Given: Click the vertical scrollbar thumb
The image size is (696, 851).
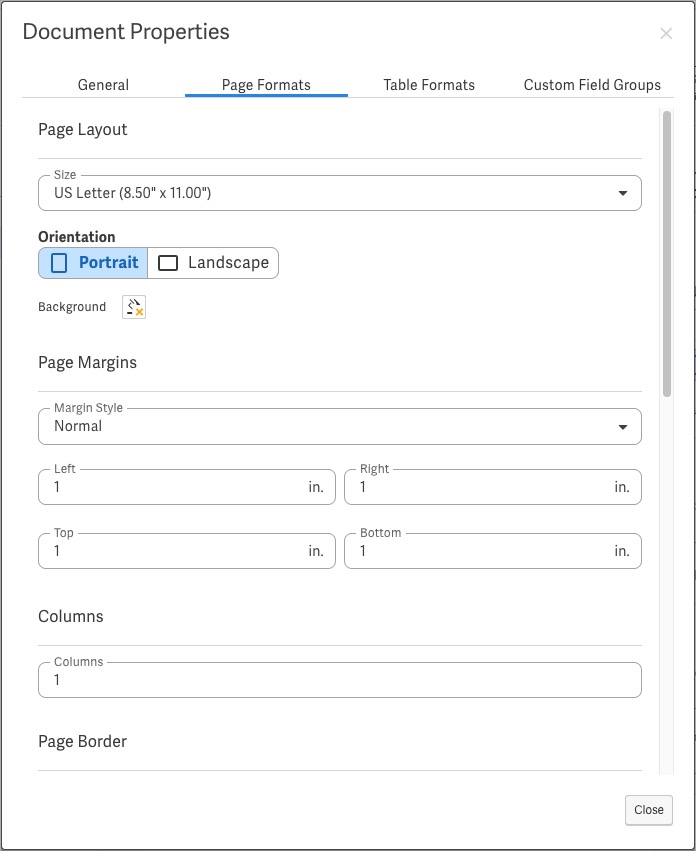Looking at the screenshot, I should point(667,253).
